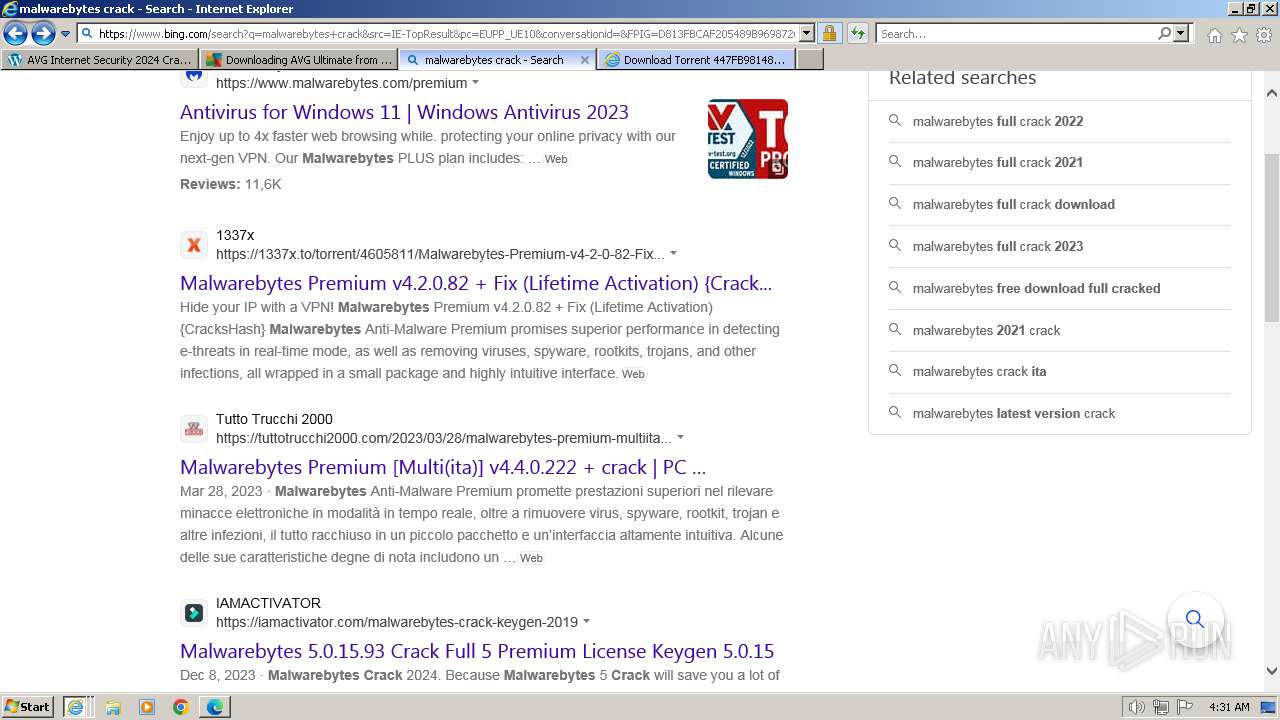Go back using the browser Back arrow
Image resolution: width=1280 pixels, height=720 pixels.
pos(15,34)
